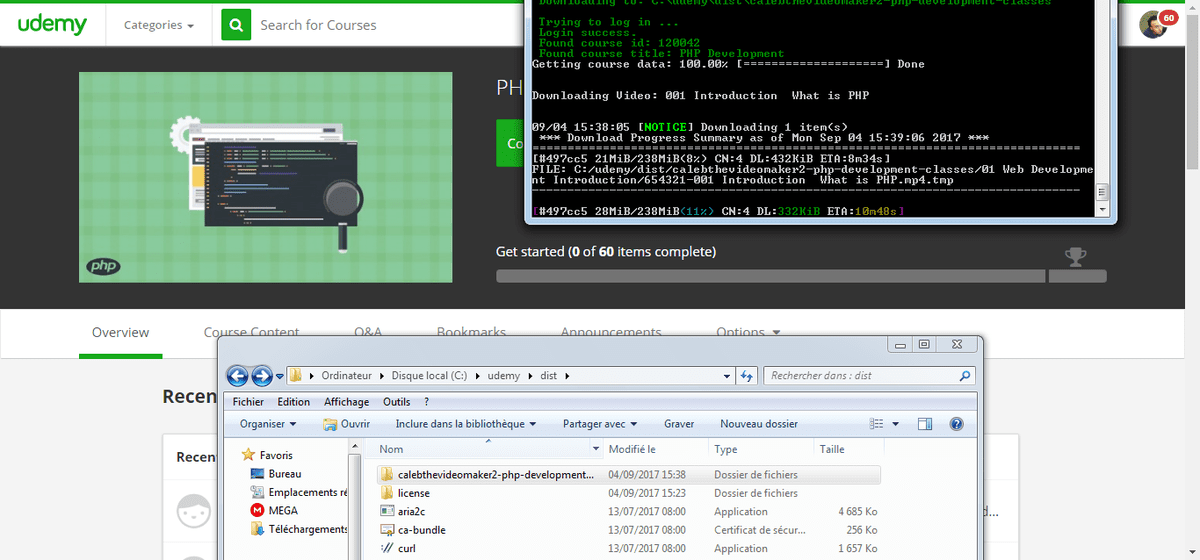Click the aria2c application icon
This screenshot has height=560, width=1200.
(x=388, y=511)
